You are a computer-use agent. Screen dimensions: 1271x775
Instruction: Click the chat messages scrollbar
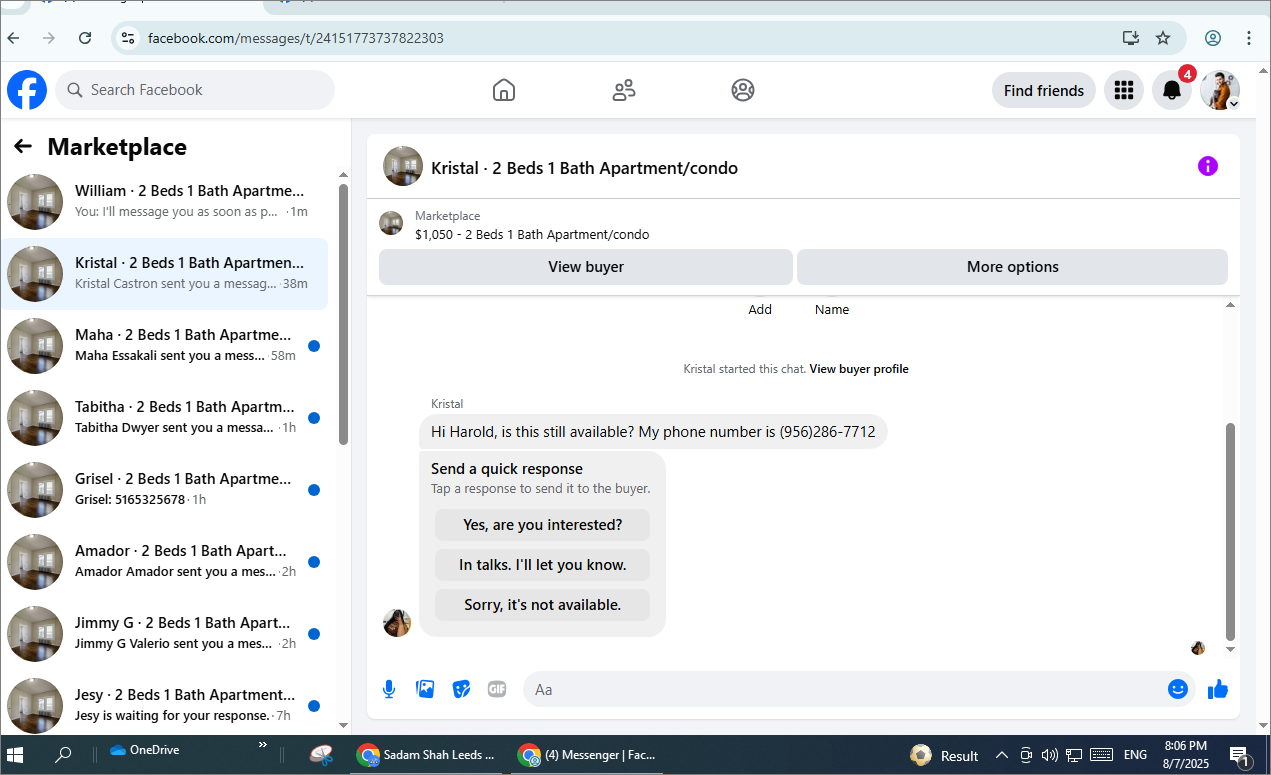click(x=1231, y=530)
